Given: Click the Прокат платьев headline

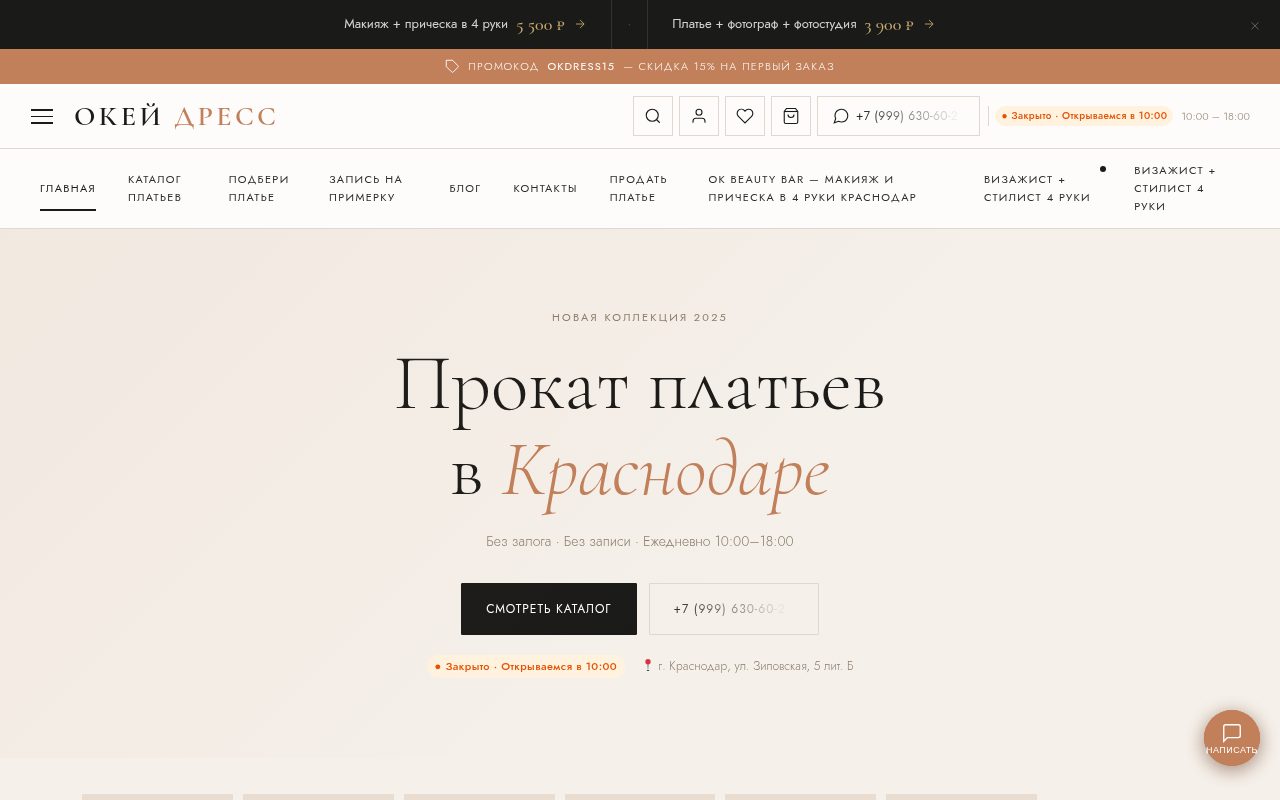Looking at the screenshot, I should [x=640, y=385].
